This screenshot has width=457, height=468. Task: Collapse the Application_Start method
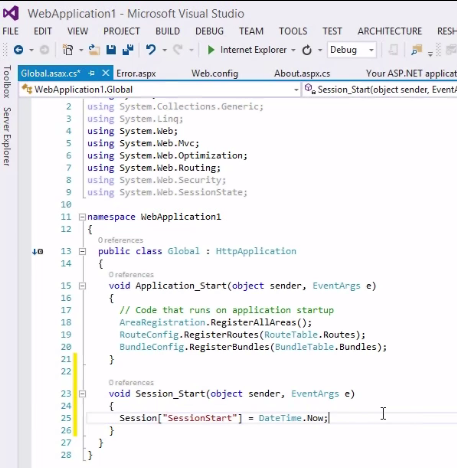click(82, 286)
